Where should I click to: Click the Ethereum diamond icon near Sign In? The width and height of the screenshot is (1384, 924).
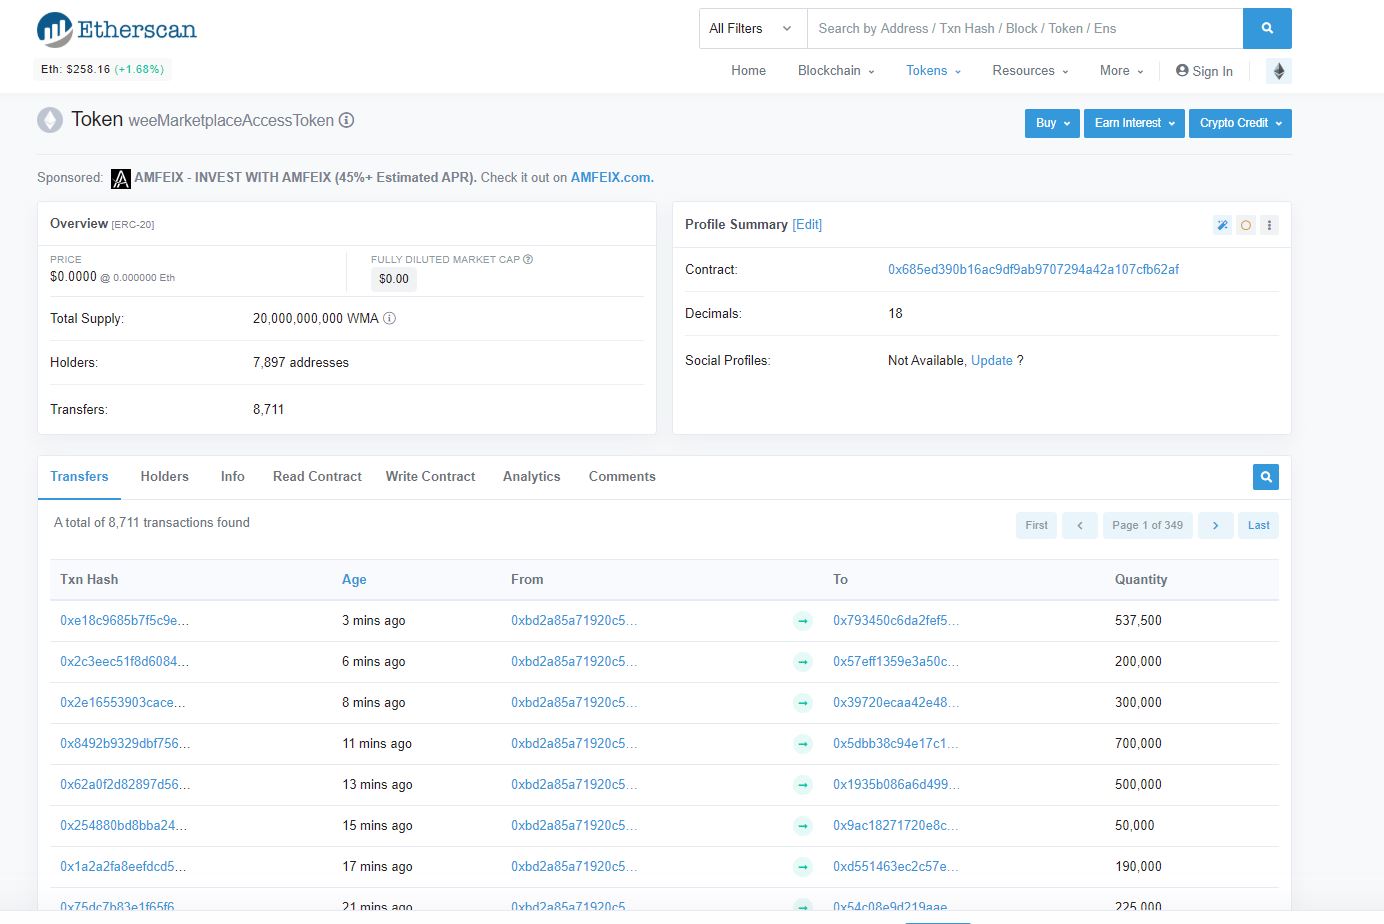pos(1278,70)
